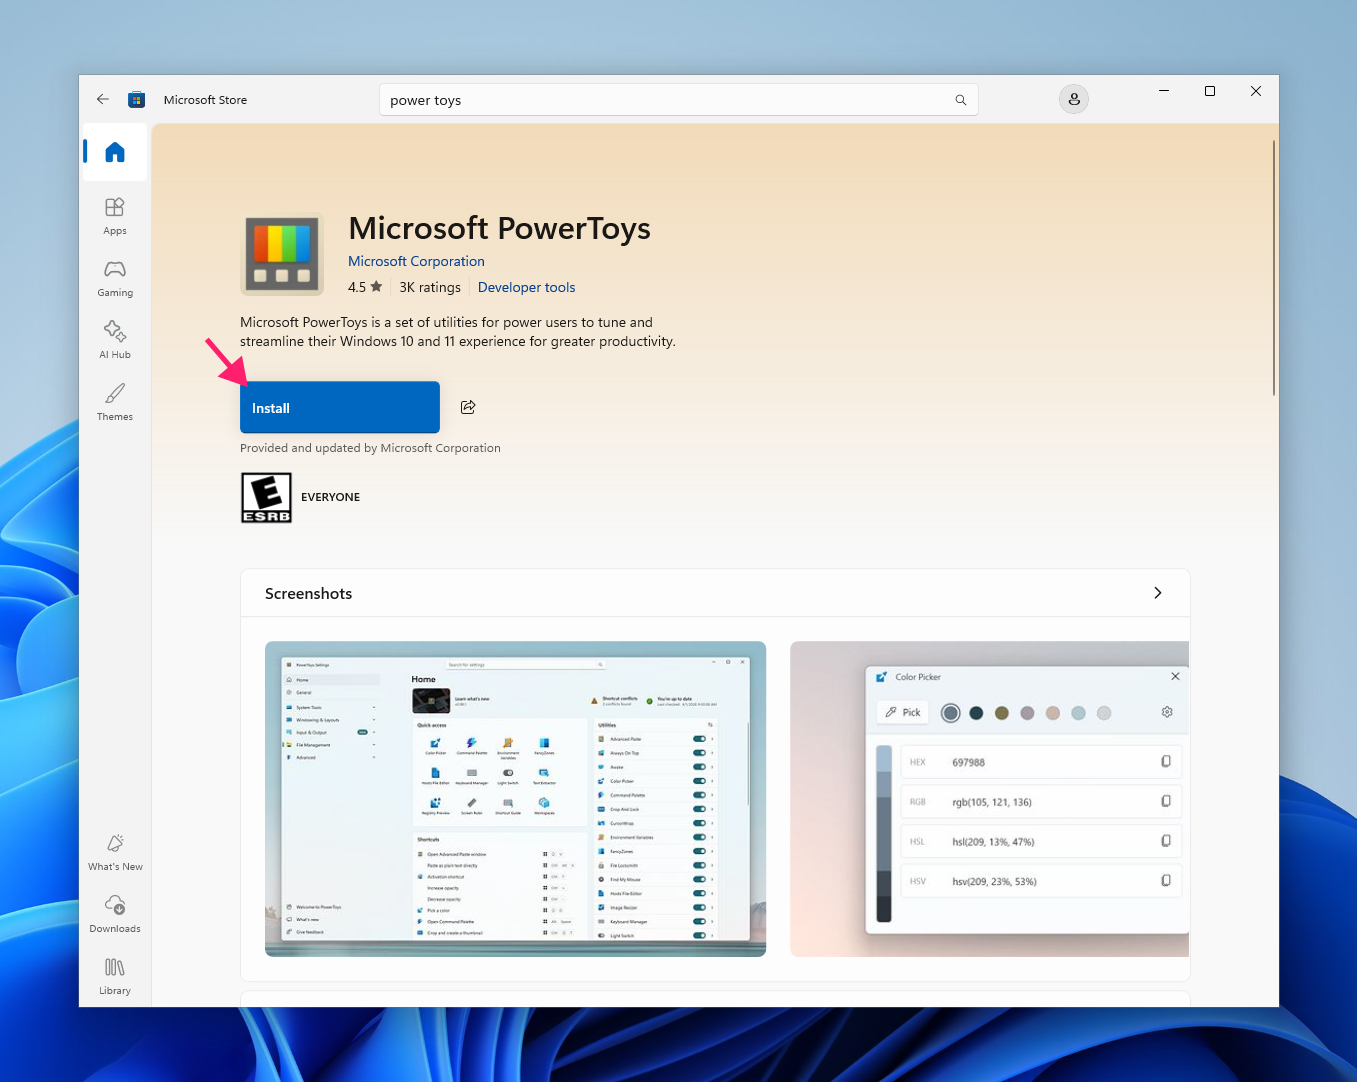This screenshot has height=1082, width=1357.
Task: Click the ESRB Everyone rating badge
Action: point(266,498)
